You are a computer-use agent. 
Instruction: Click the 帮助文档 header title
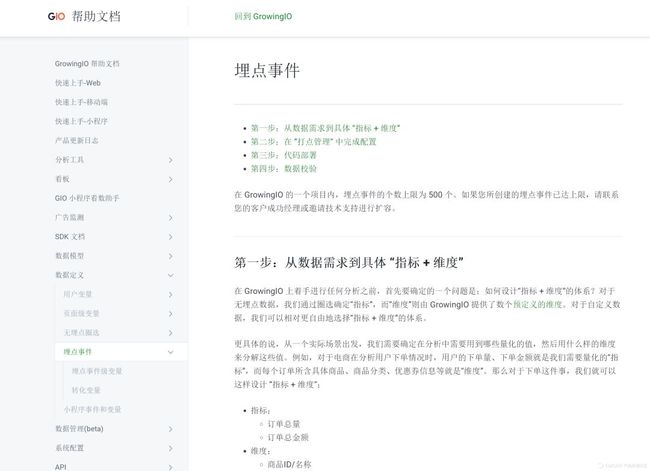(x=96, y=16)
